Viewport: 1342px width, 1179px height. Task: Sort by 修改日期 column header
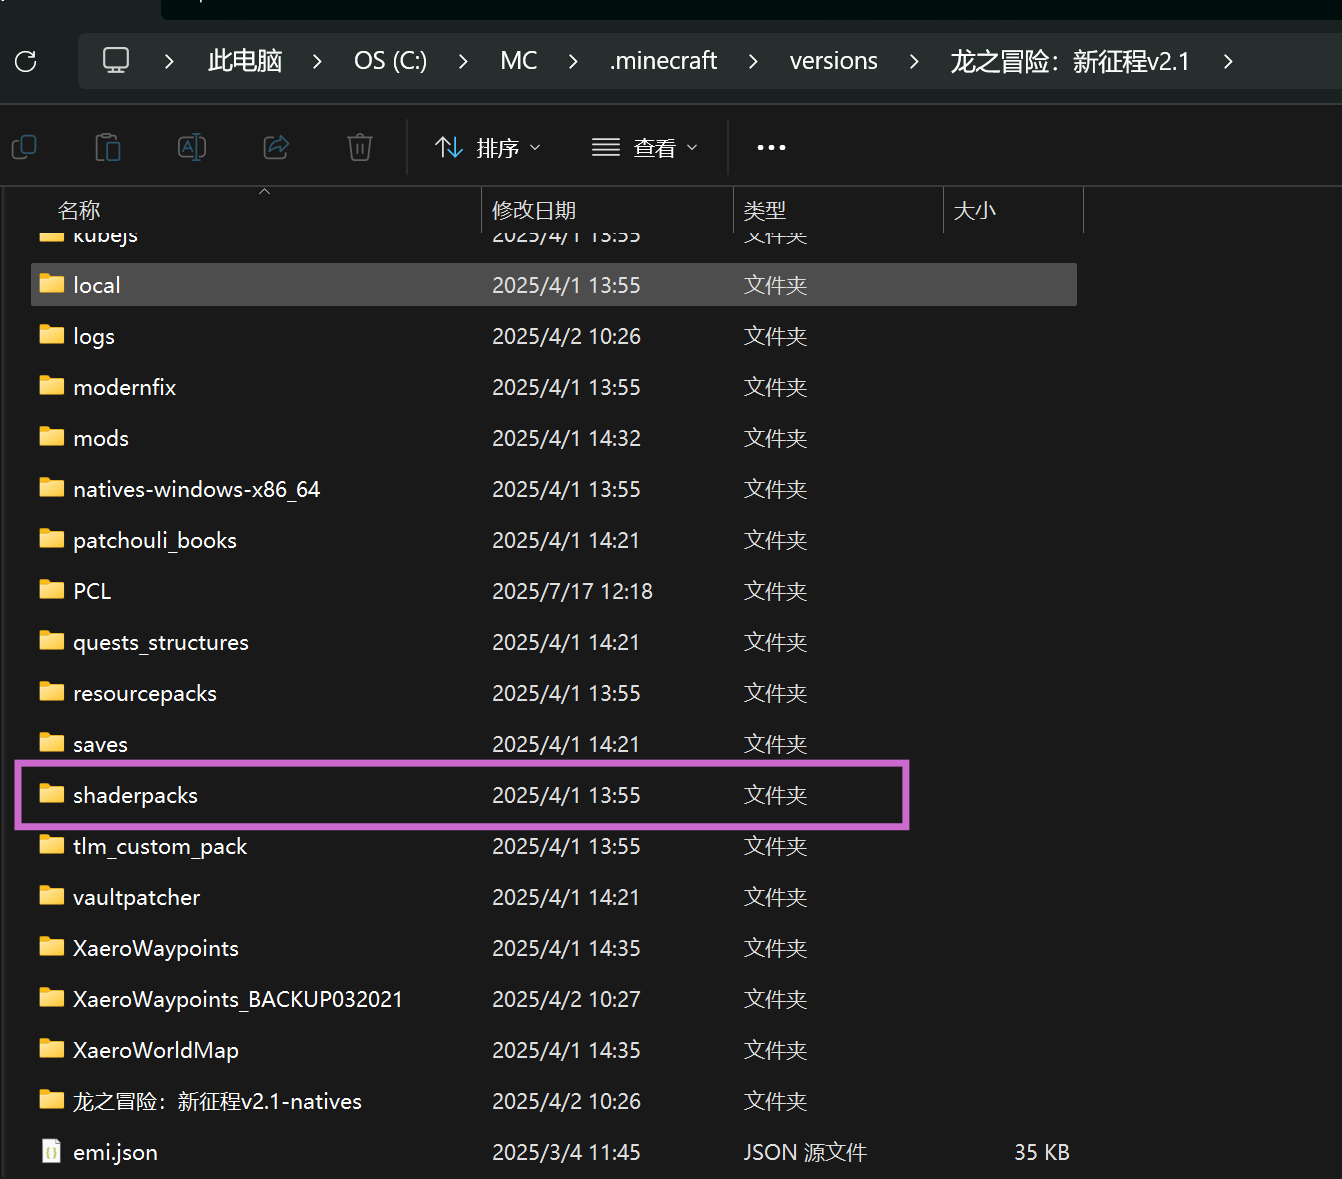[534, 210]
